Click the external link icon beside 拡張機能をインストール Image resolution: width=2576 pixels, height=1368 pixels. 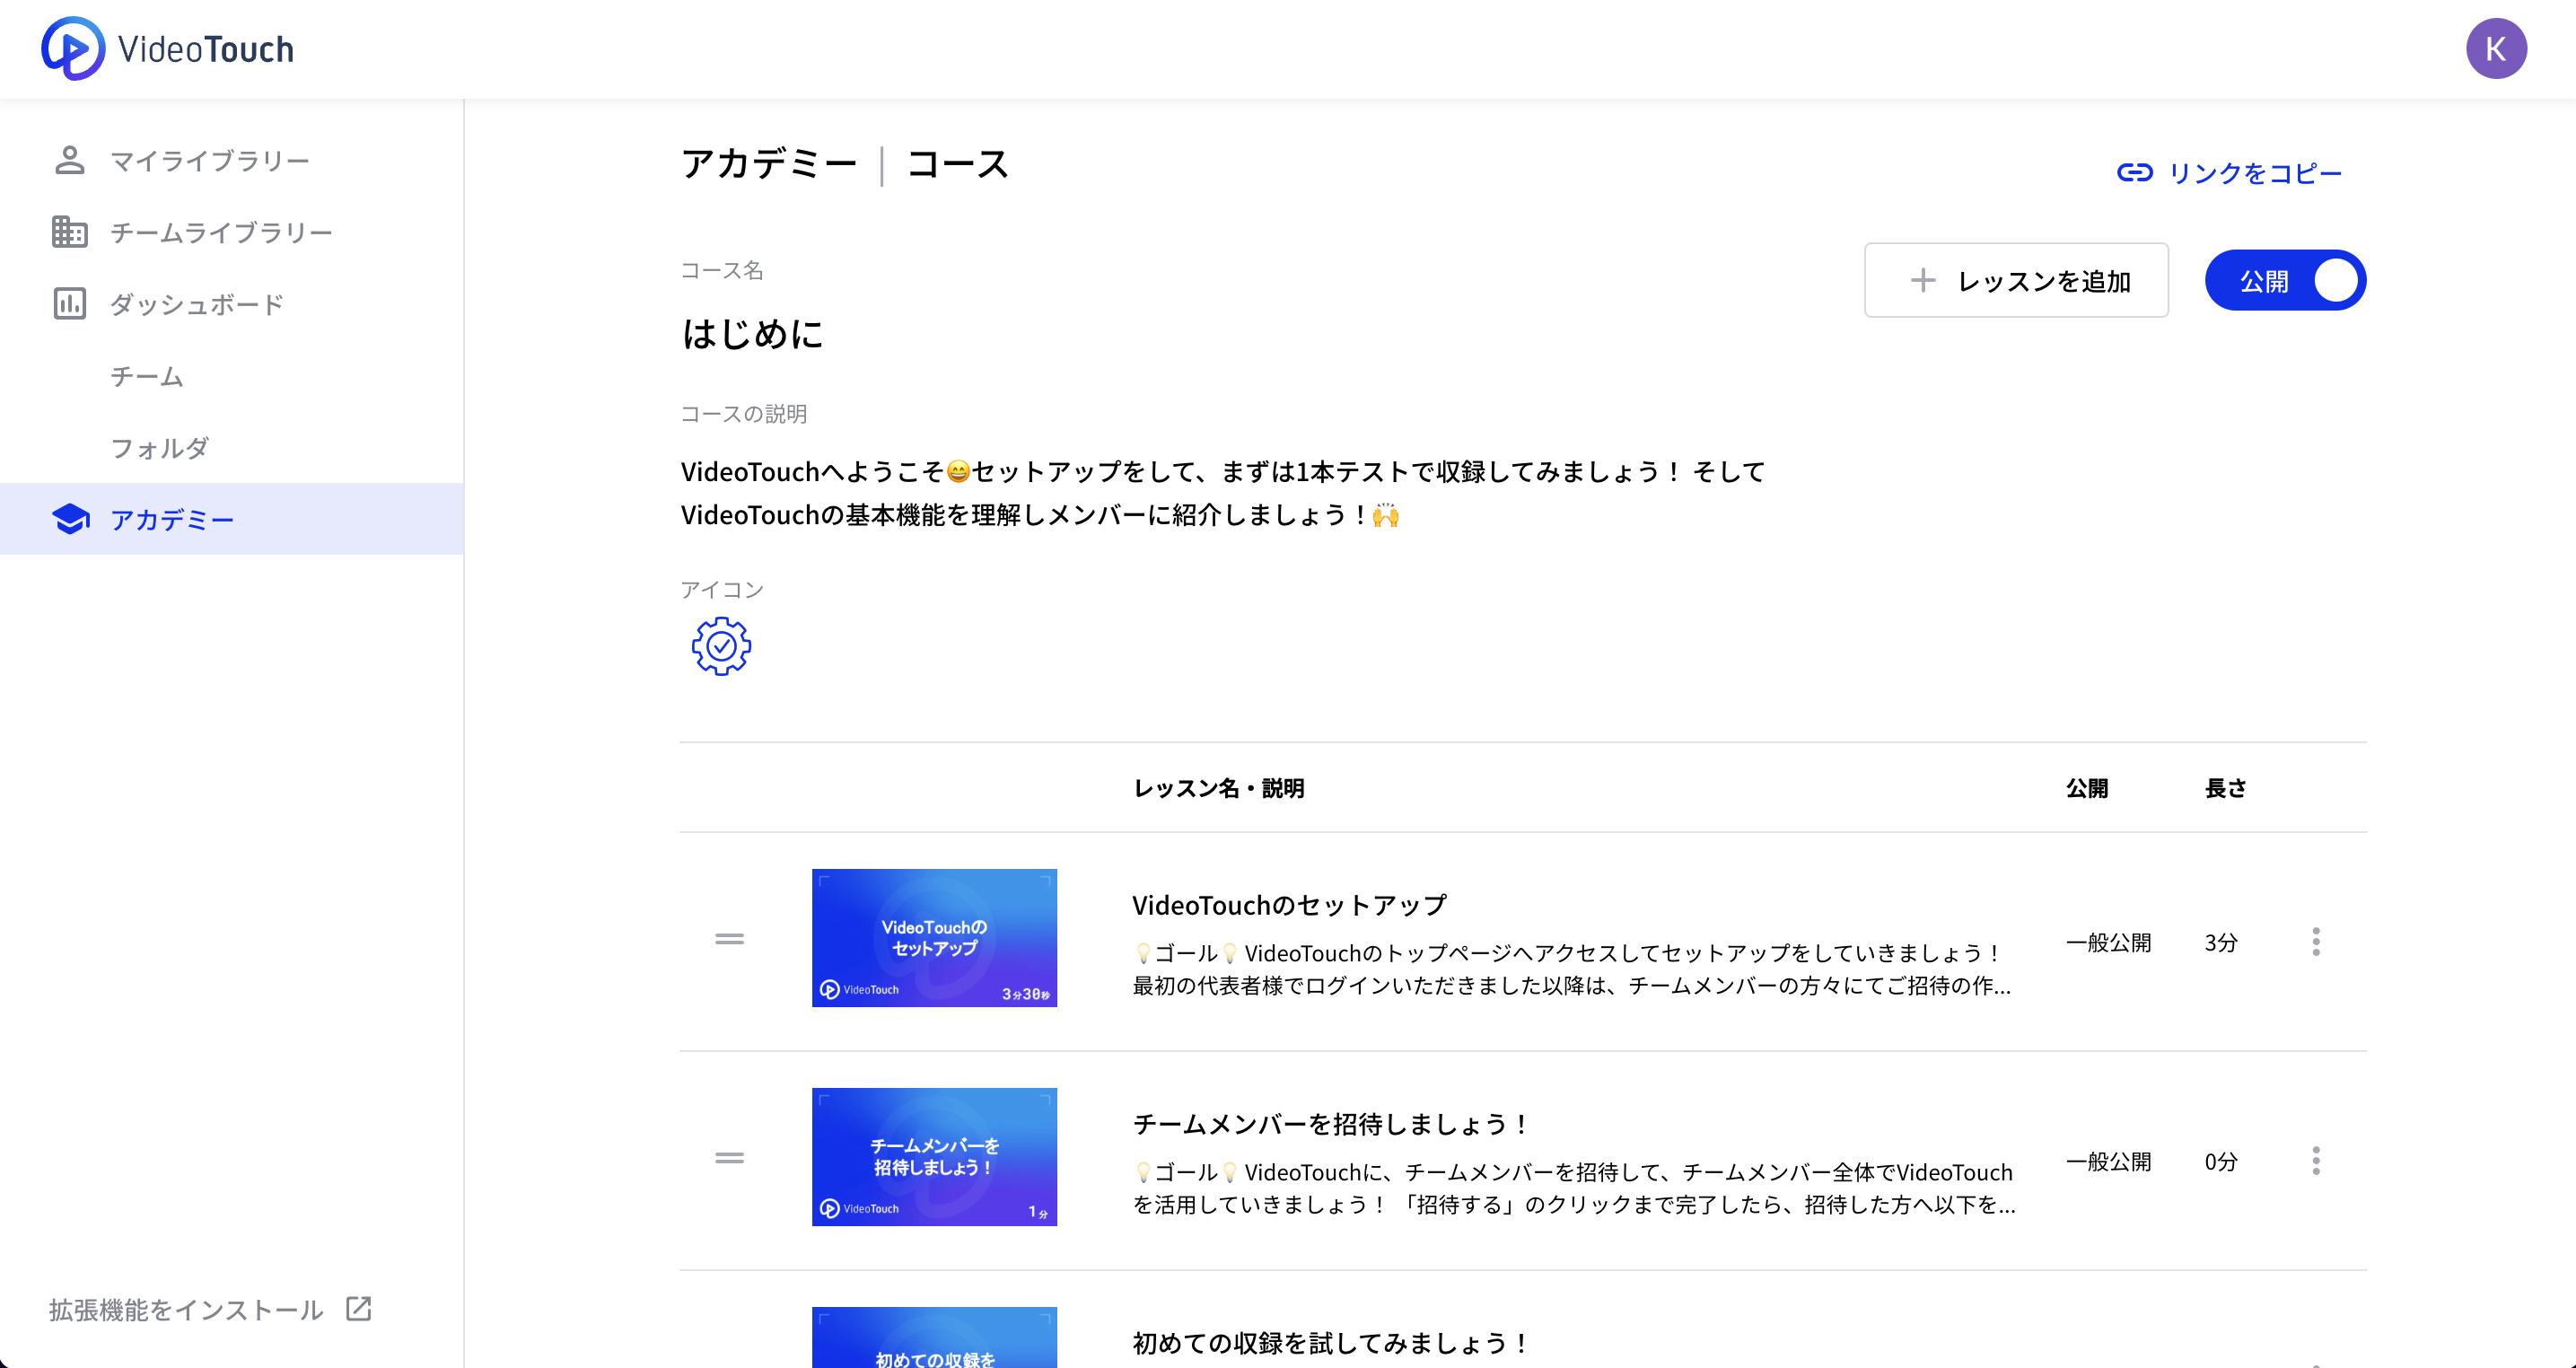coord(358,1309)
